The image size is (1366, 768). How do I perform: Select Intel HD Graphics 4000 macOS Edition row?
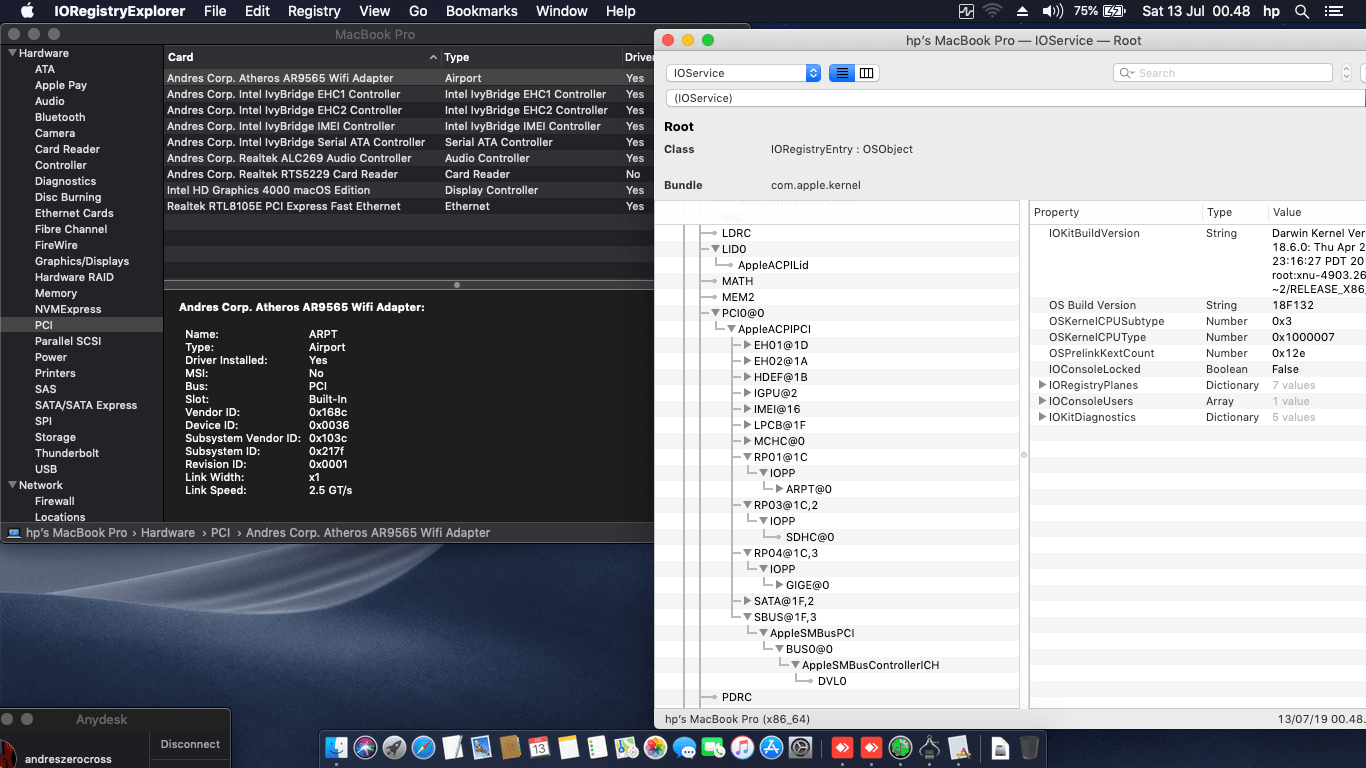408,190
